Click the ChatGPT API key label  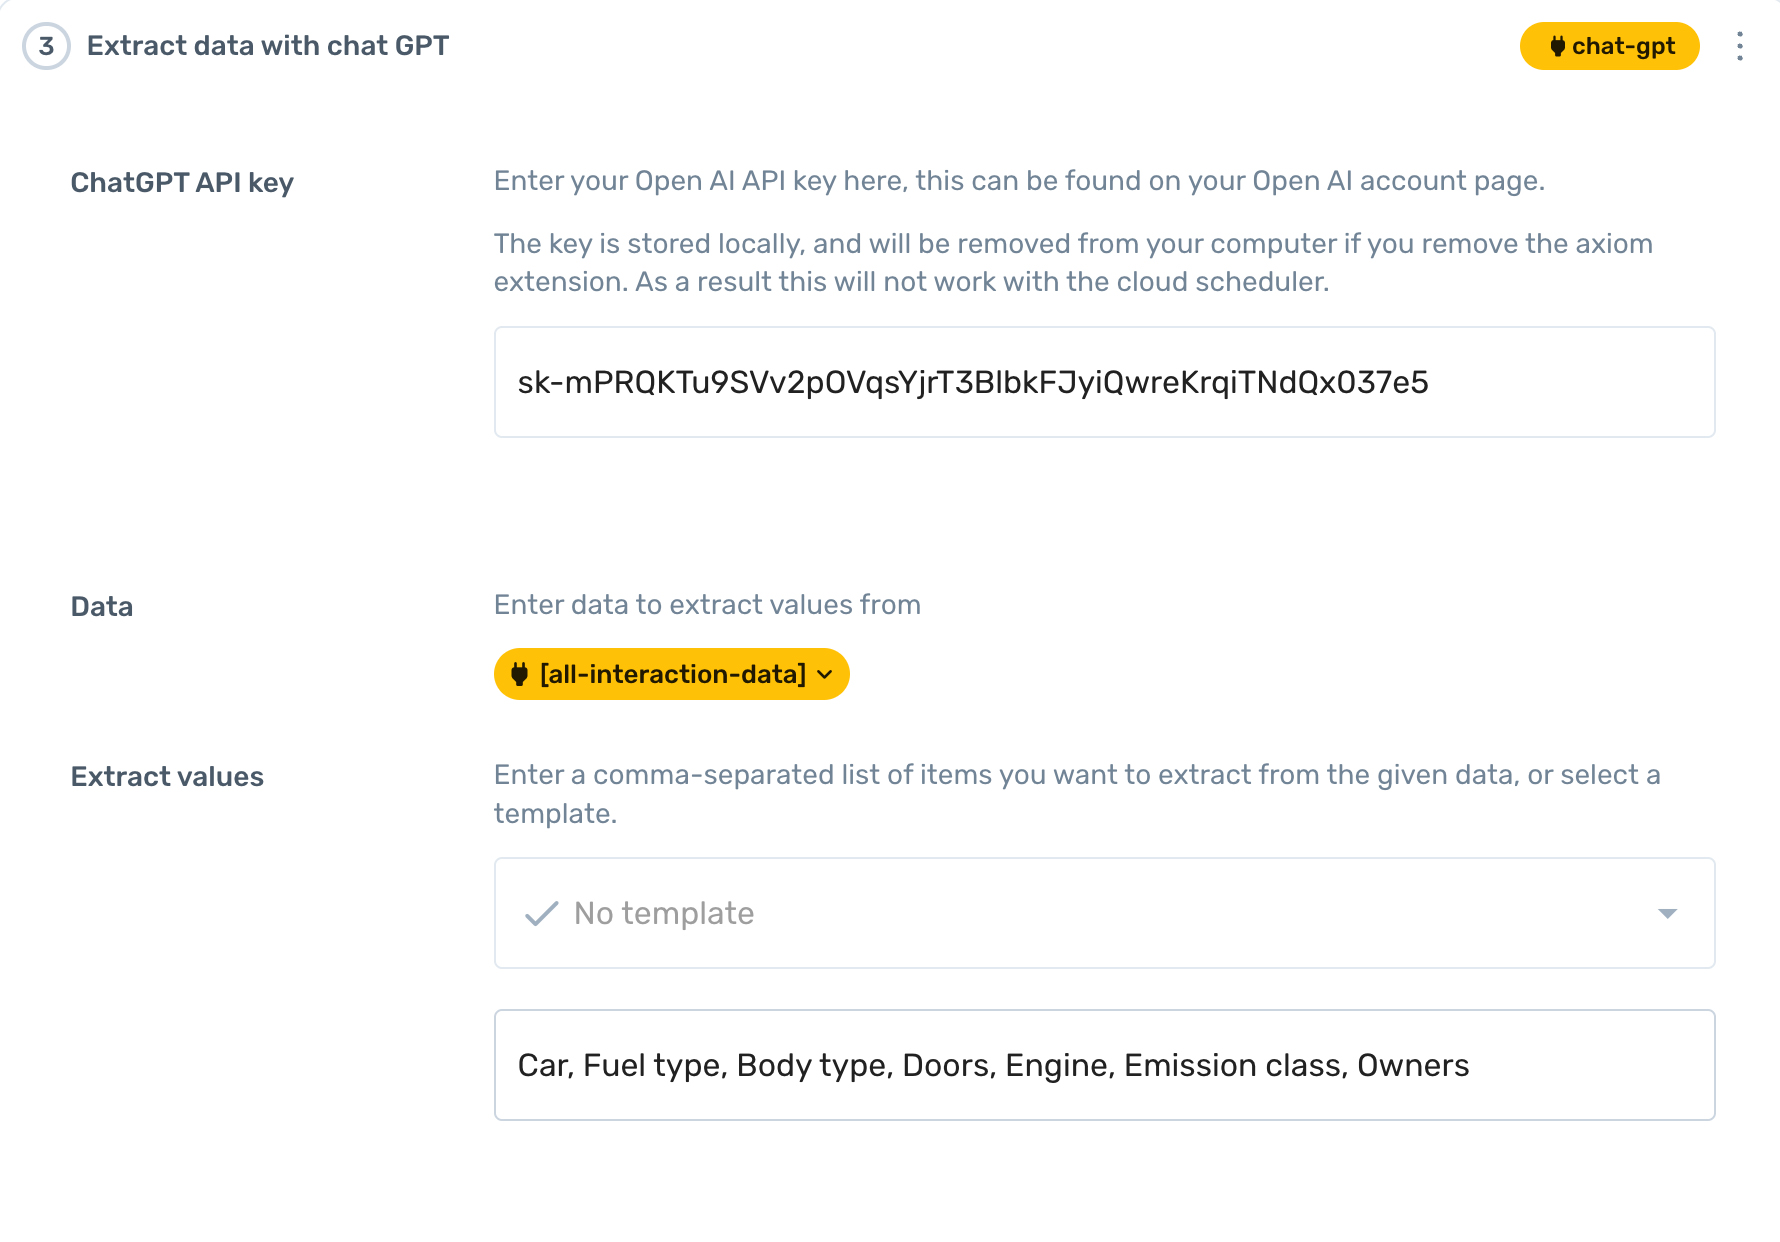pos(182,183)
